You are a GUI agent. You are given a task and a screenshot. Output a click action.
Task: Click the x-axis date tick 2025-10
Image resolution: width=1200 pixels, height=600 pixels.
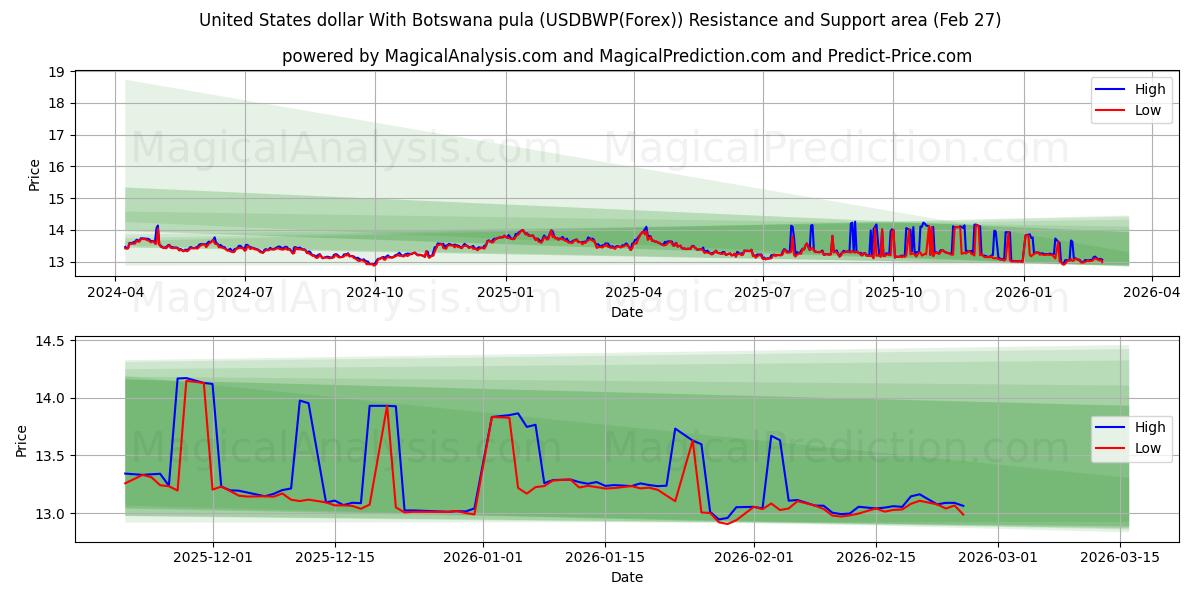(x=893, y=292)
